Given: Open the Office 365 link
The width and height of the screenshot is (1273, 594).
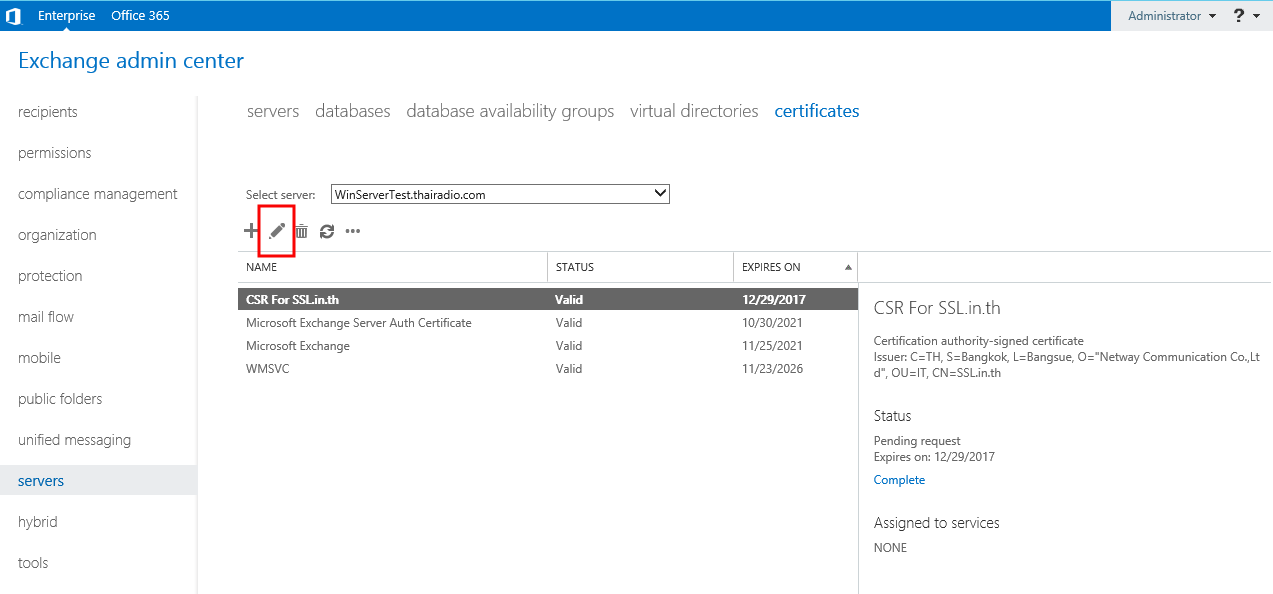Looking at the screenshot, I should click(x=140, y=16).
